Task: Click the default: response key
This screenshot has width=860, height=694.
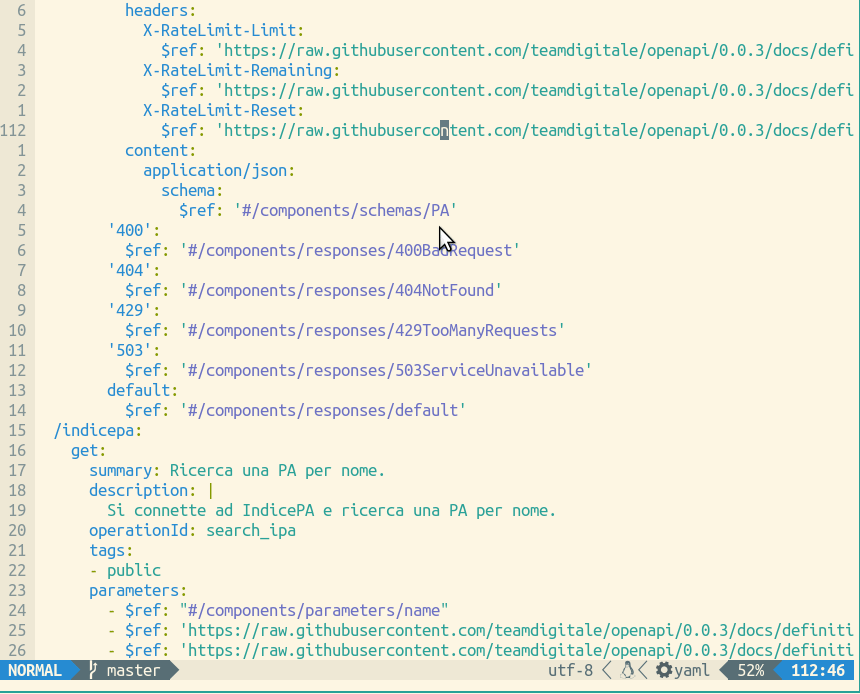Action: click(142, 391)
